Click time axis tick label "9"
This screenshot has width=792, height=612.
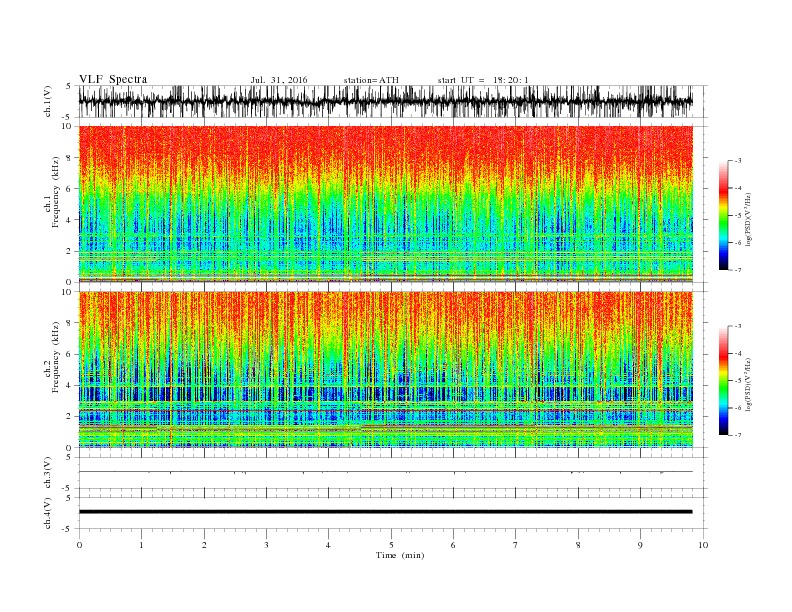pyautogui.click(x=640, y=545)
